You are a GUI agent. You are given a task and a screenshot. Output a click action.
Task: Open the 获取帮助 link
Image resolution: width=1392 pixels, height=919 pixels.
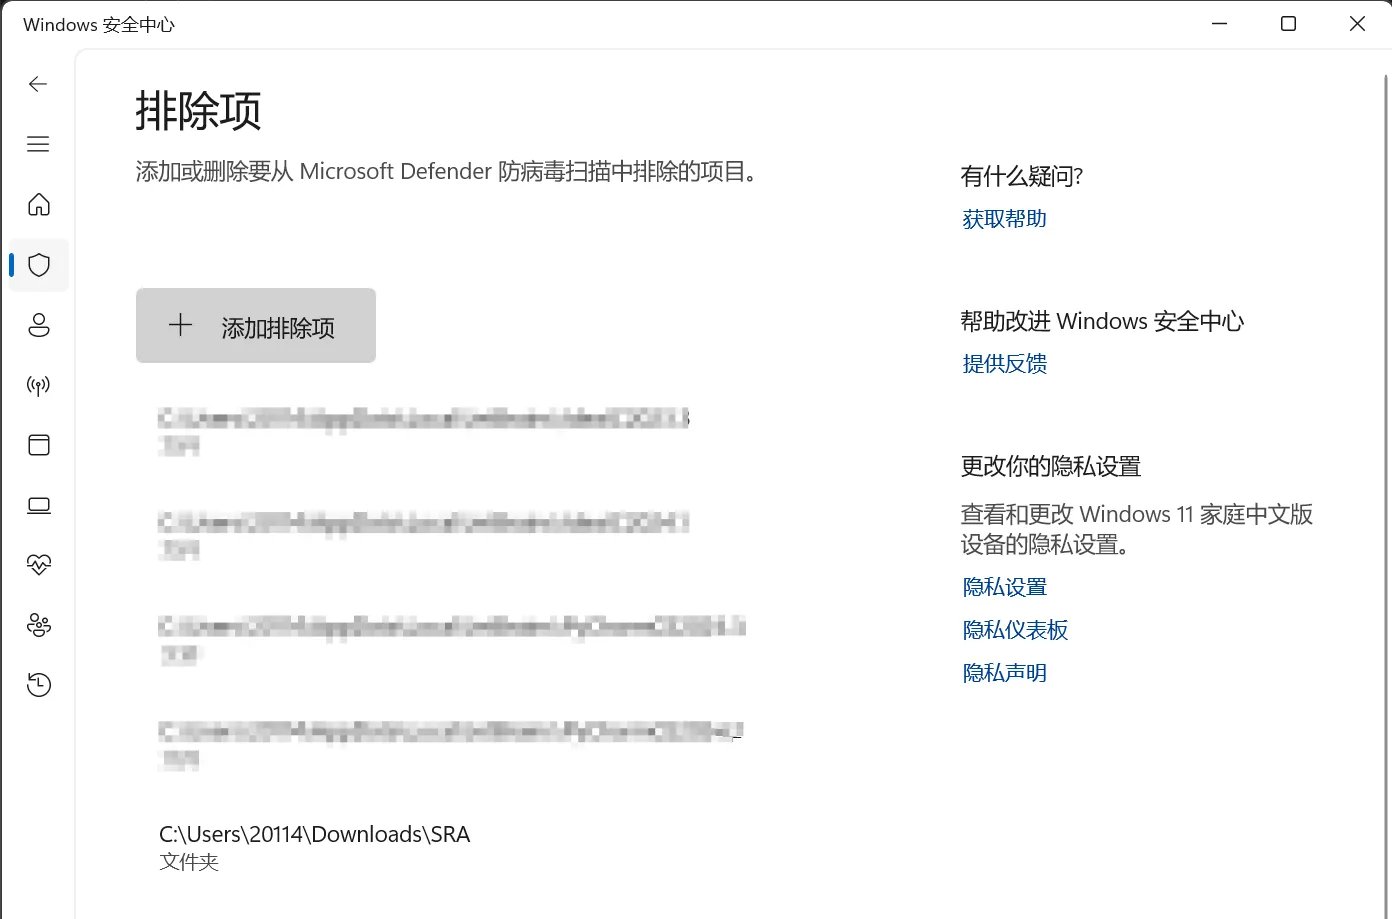pos(1004,219)
